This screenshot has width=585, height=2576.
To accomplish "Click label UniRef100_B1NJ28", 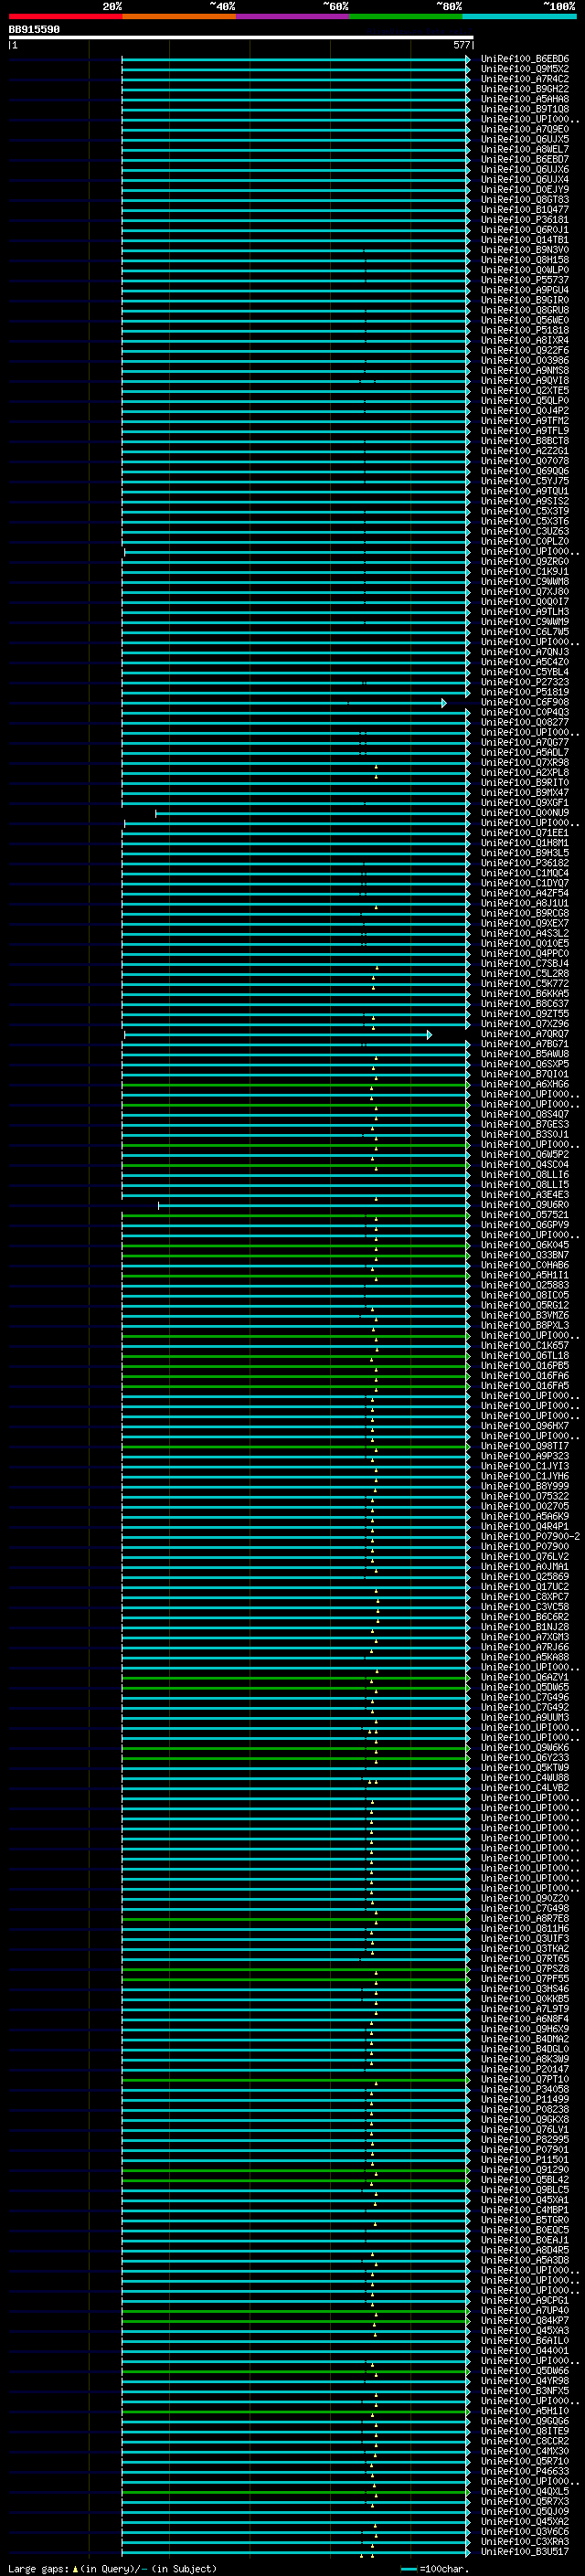I will click(525, 1627).
